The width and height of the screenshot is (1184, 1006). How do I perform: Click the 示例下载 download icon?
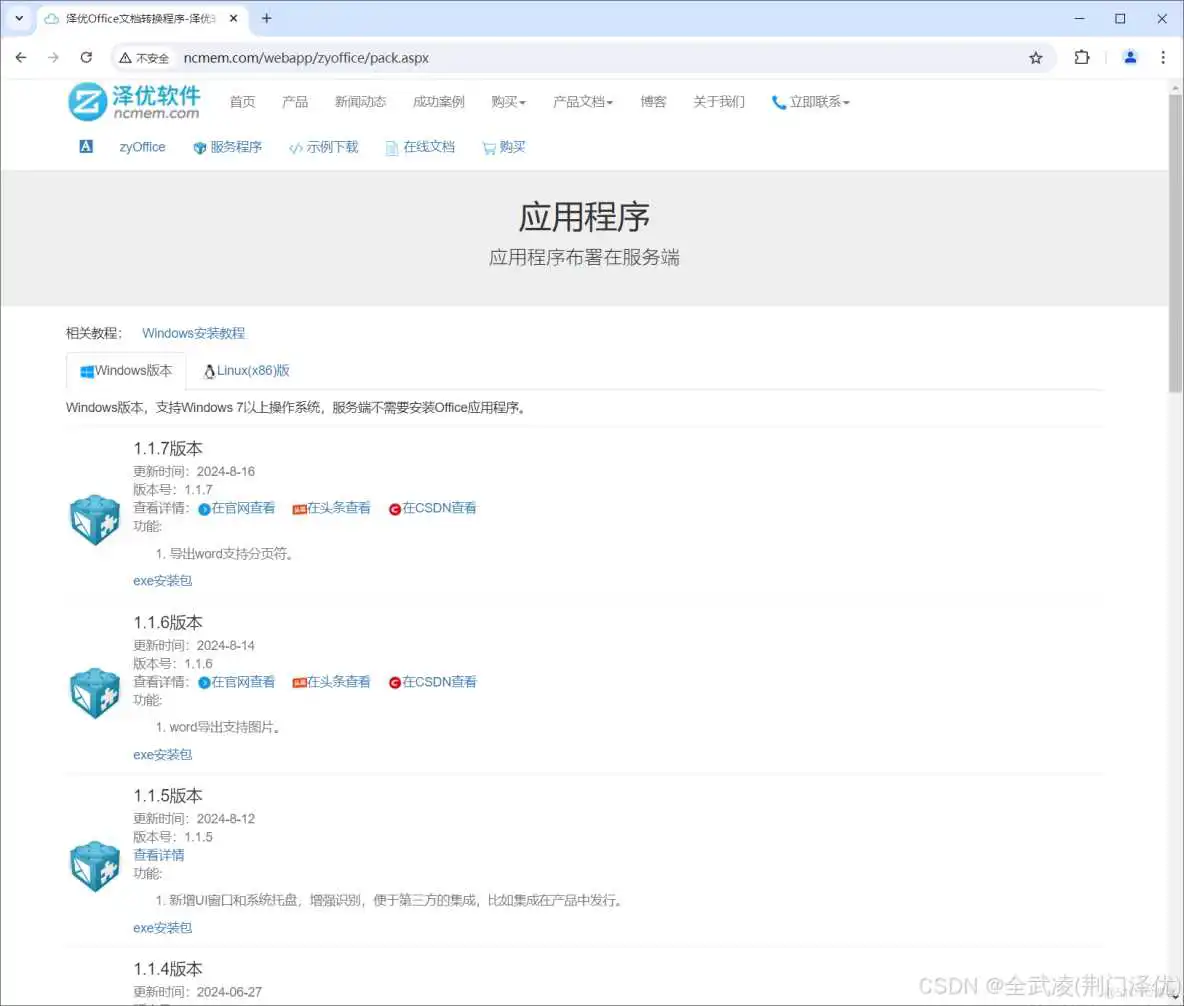click(294, 147)
